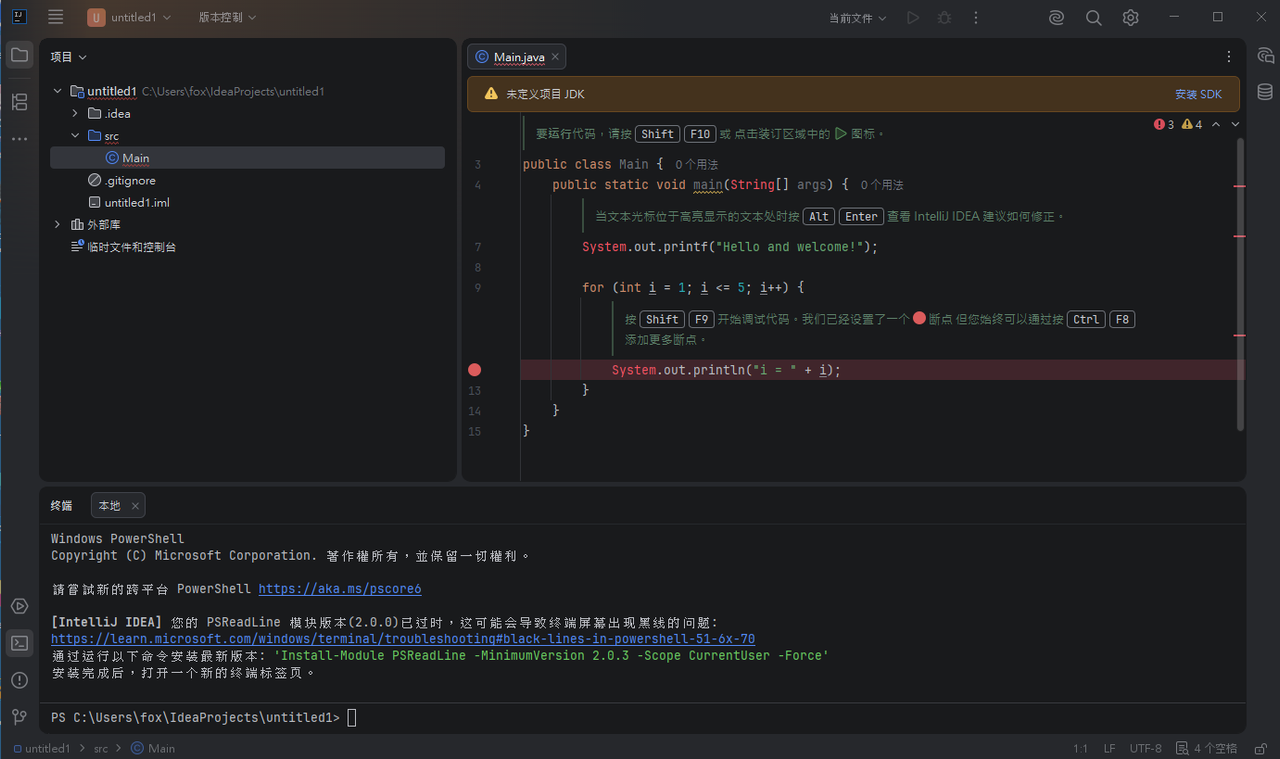Open Search Everywhere magnifier
This screenshot has width=1280, height=759.
(x=1093, y=17)
